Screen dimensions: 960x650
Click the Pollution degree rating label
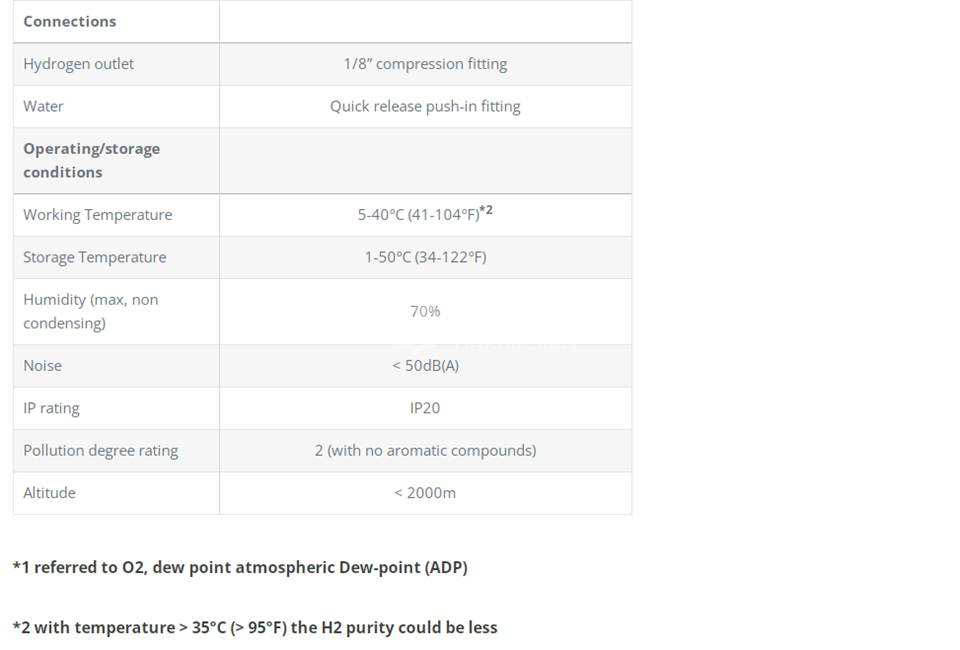click(101, 450)
